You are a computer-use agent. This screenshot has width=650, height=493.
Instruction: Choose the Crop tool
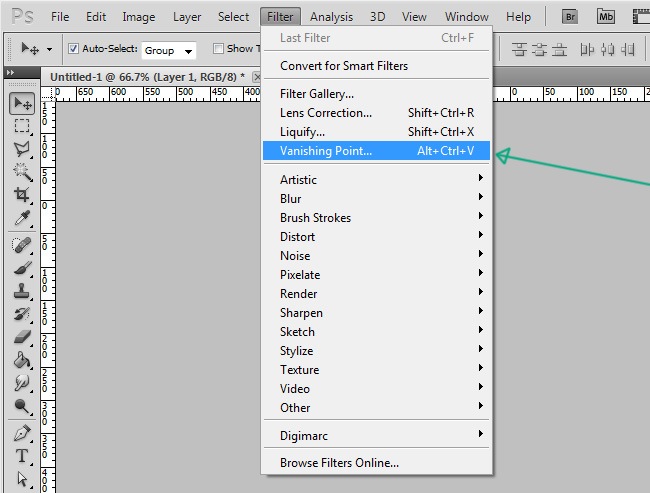[x=22, y=195]
